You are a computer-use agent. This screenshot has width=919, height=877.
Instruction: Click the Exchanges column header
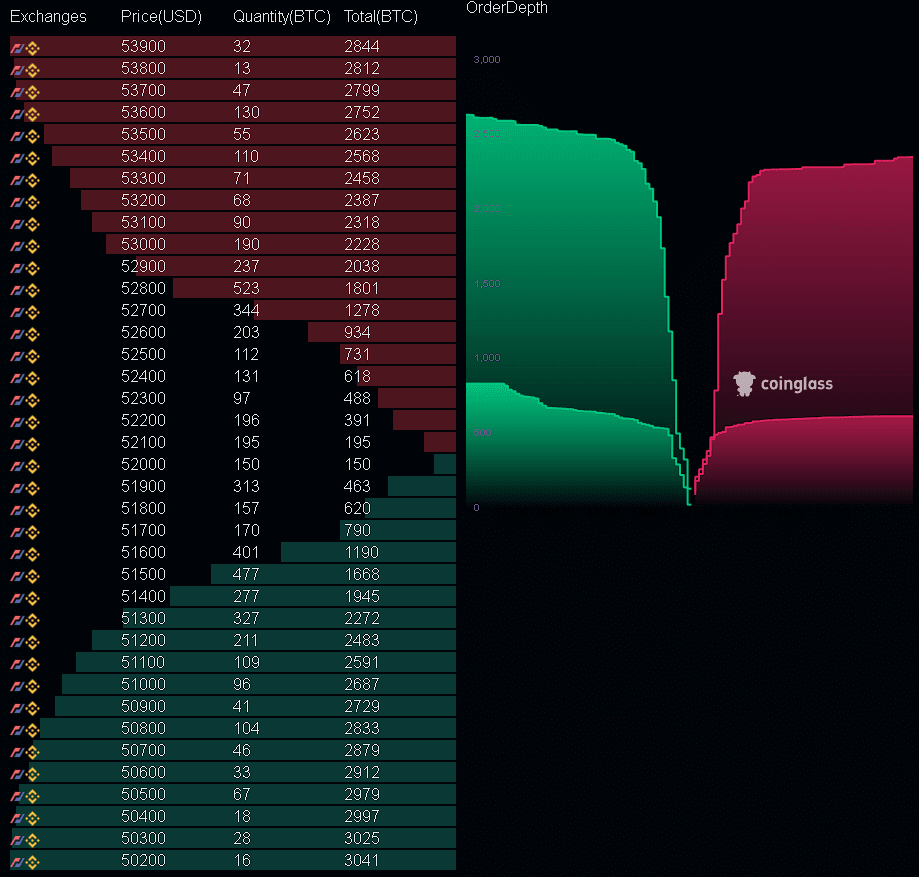48,16
